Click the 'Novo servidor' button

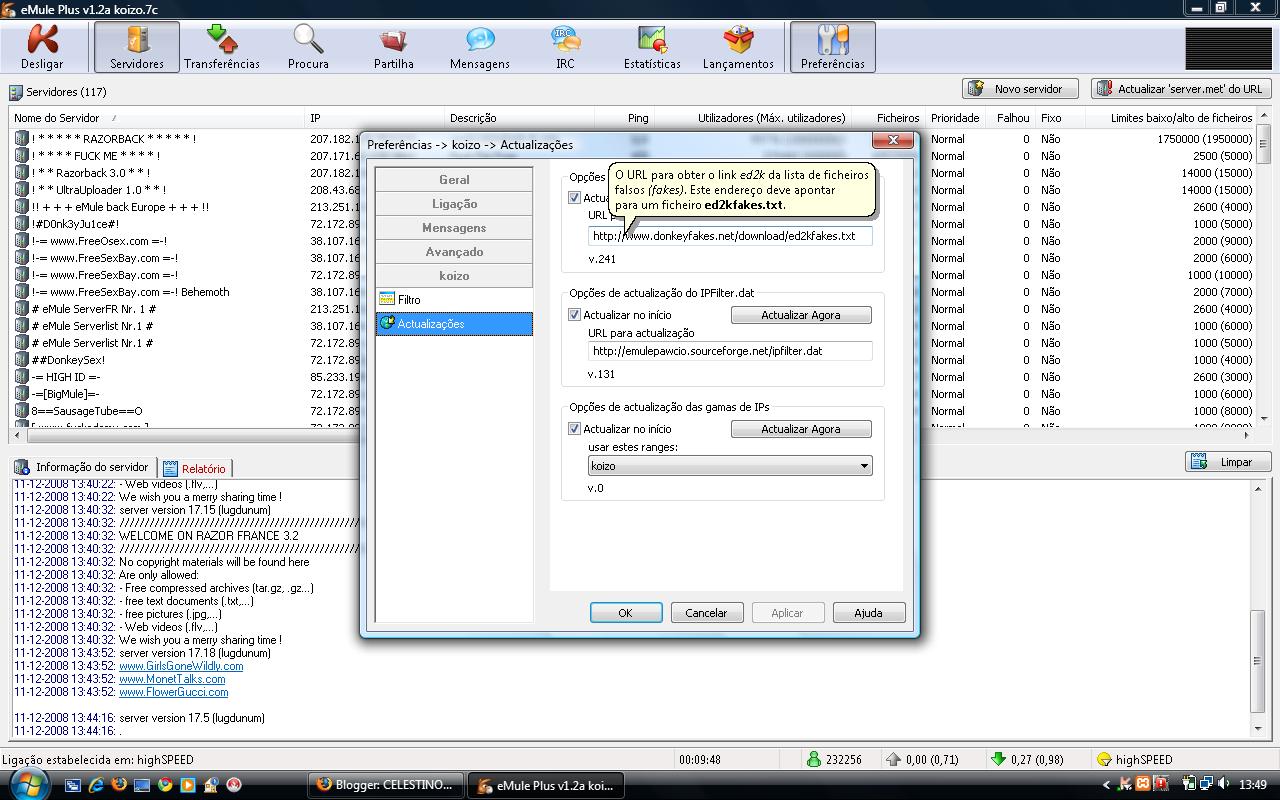(1020, 89)
